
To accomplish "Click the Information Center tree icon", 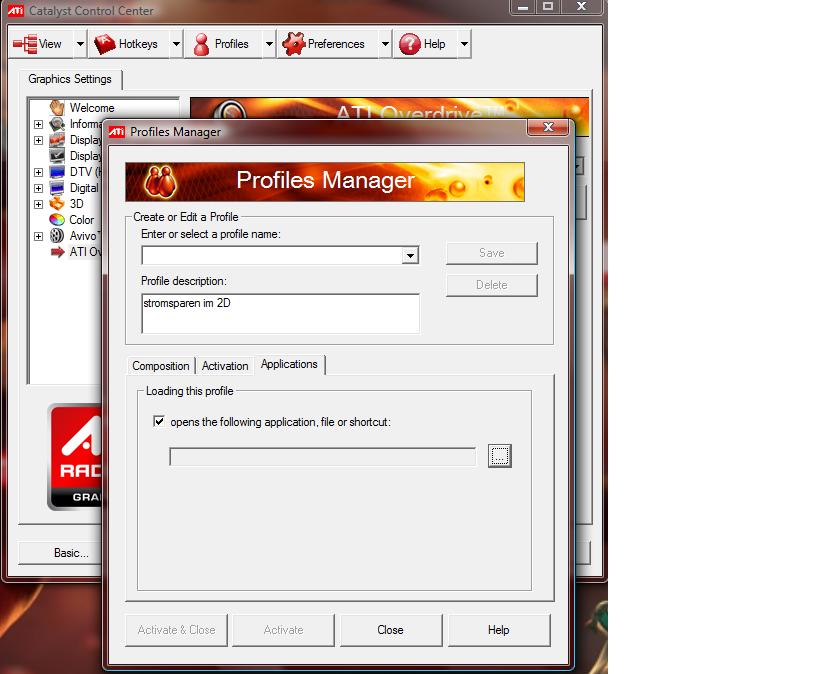I will coord(57,124).
